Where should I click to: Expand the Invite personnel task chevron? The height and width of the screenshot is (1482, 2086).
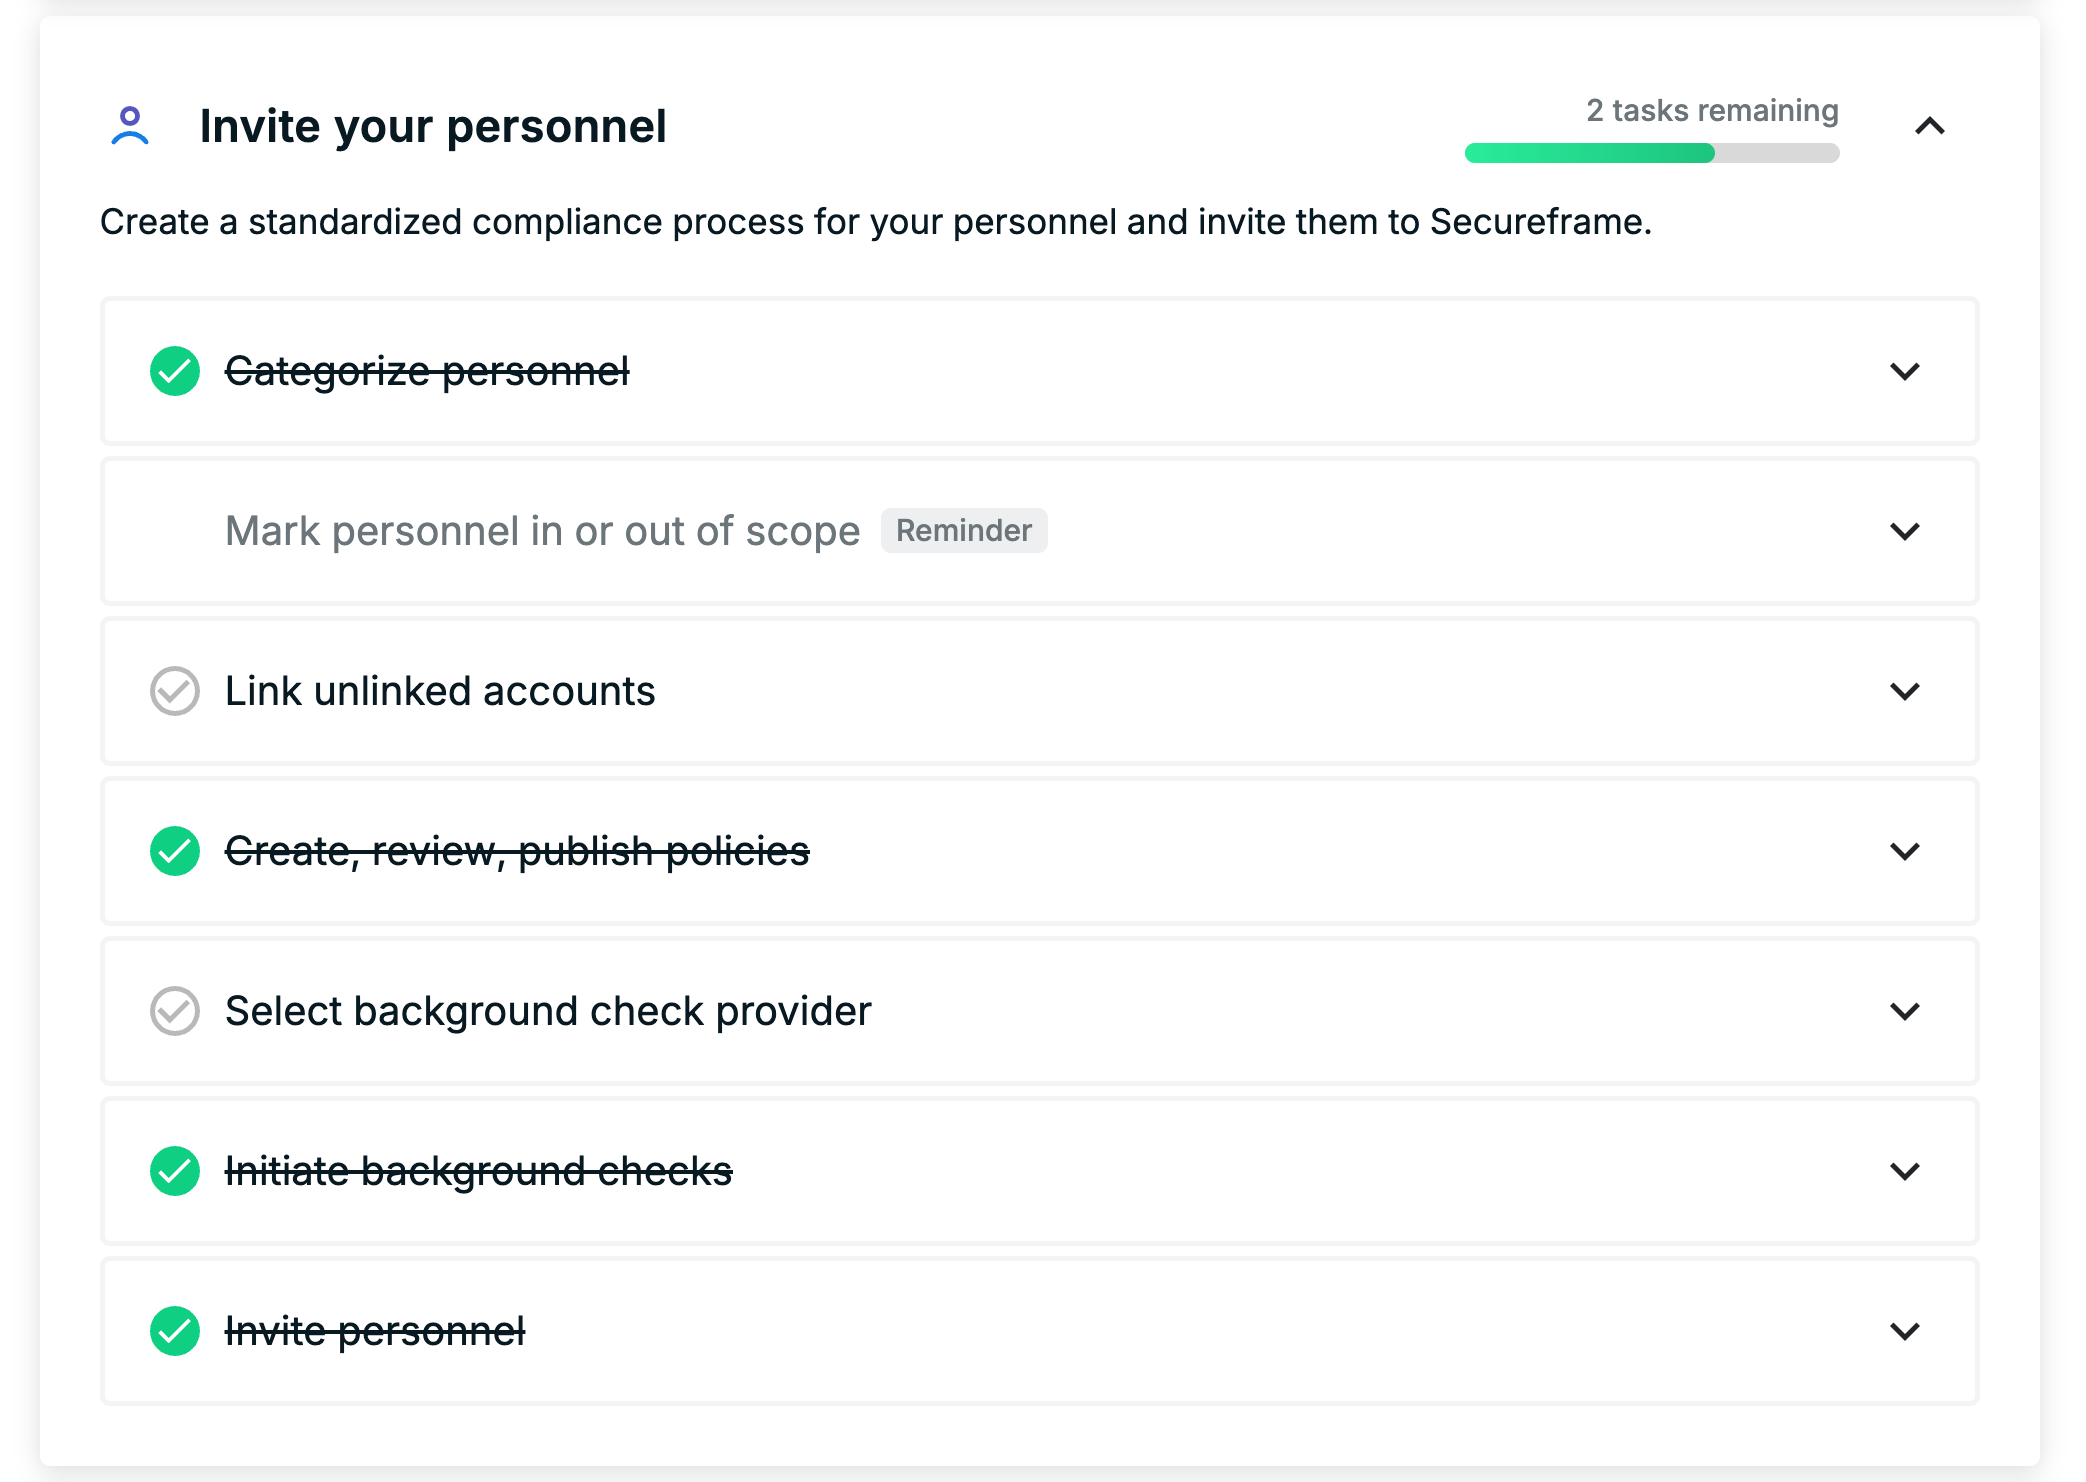1905,1331
